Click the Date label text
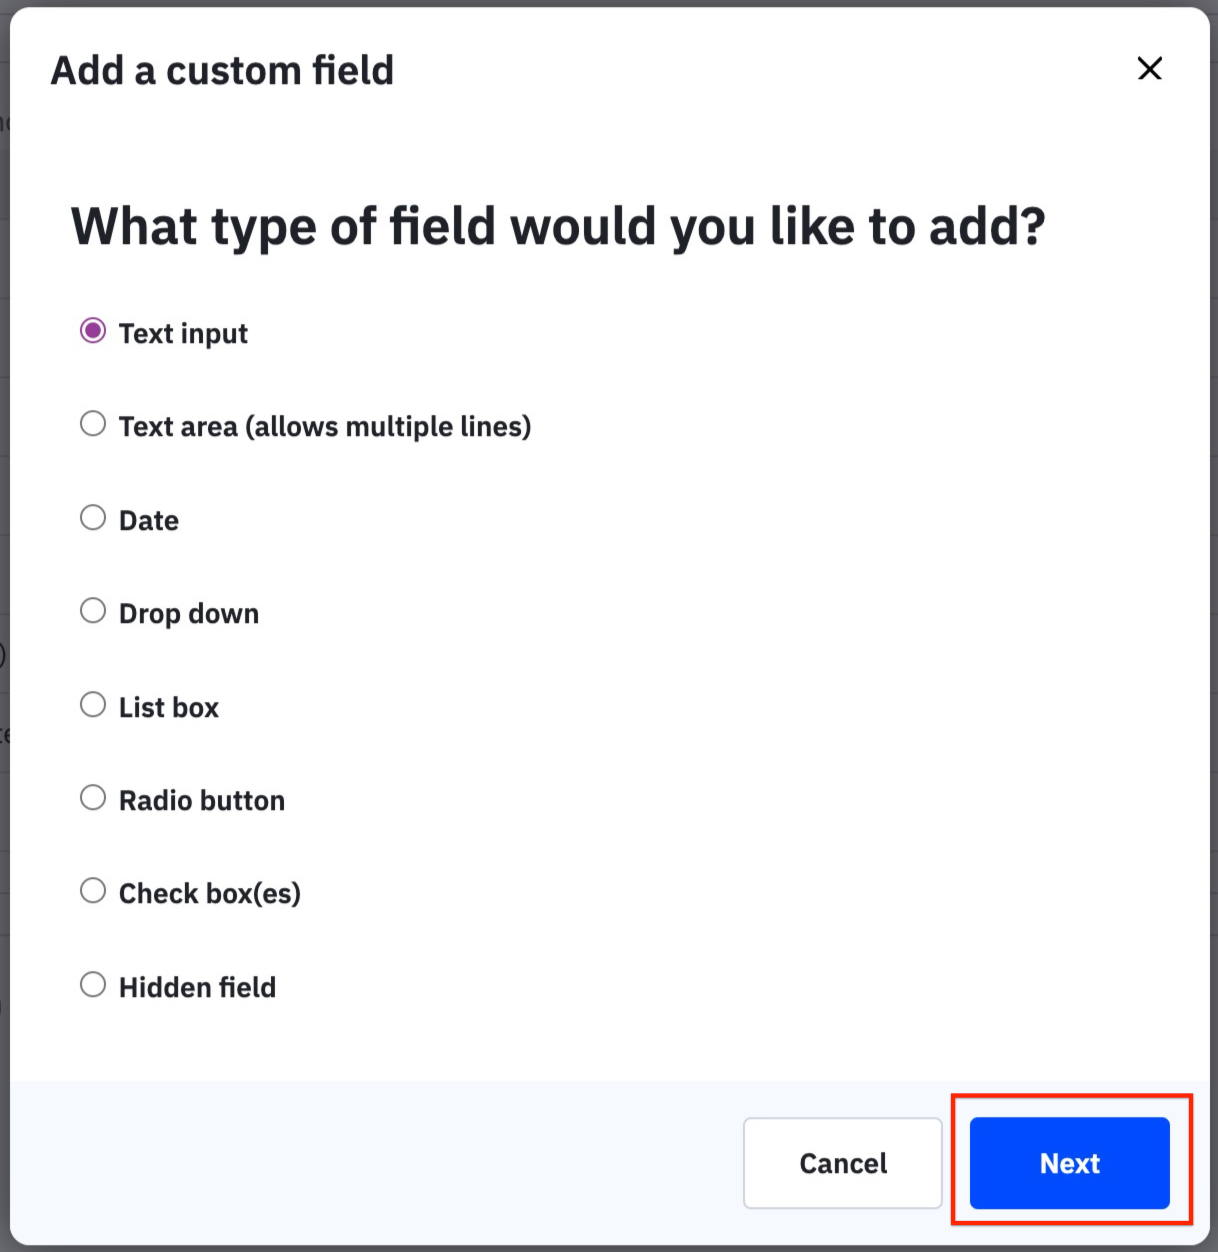 (148, 520)
